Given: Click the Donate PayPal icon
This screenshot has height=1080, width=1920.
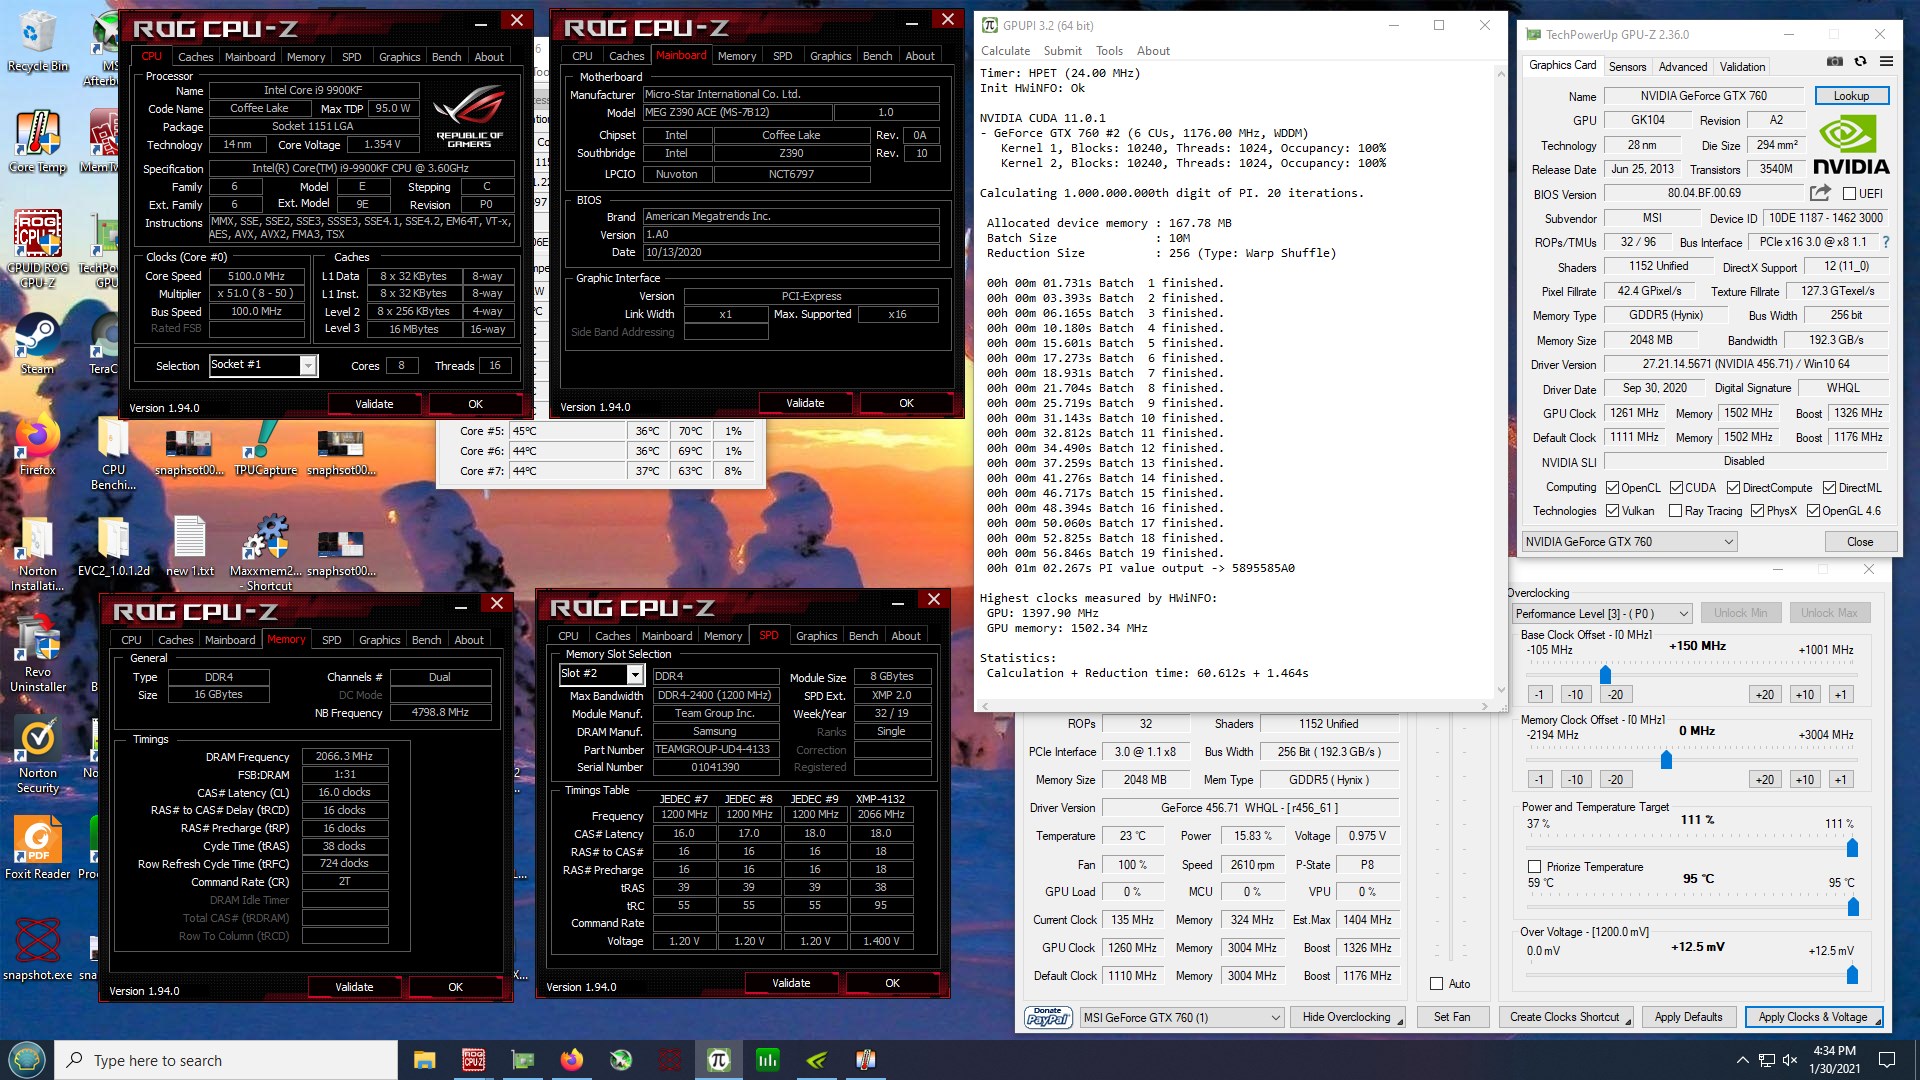Looking at the screenshot, I should point(1047,1017).
